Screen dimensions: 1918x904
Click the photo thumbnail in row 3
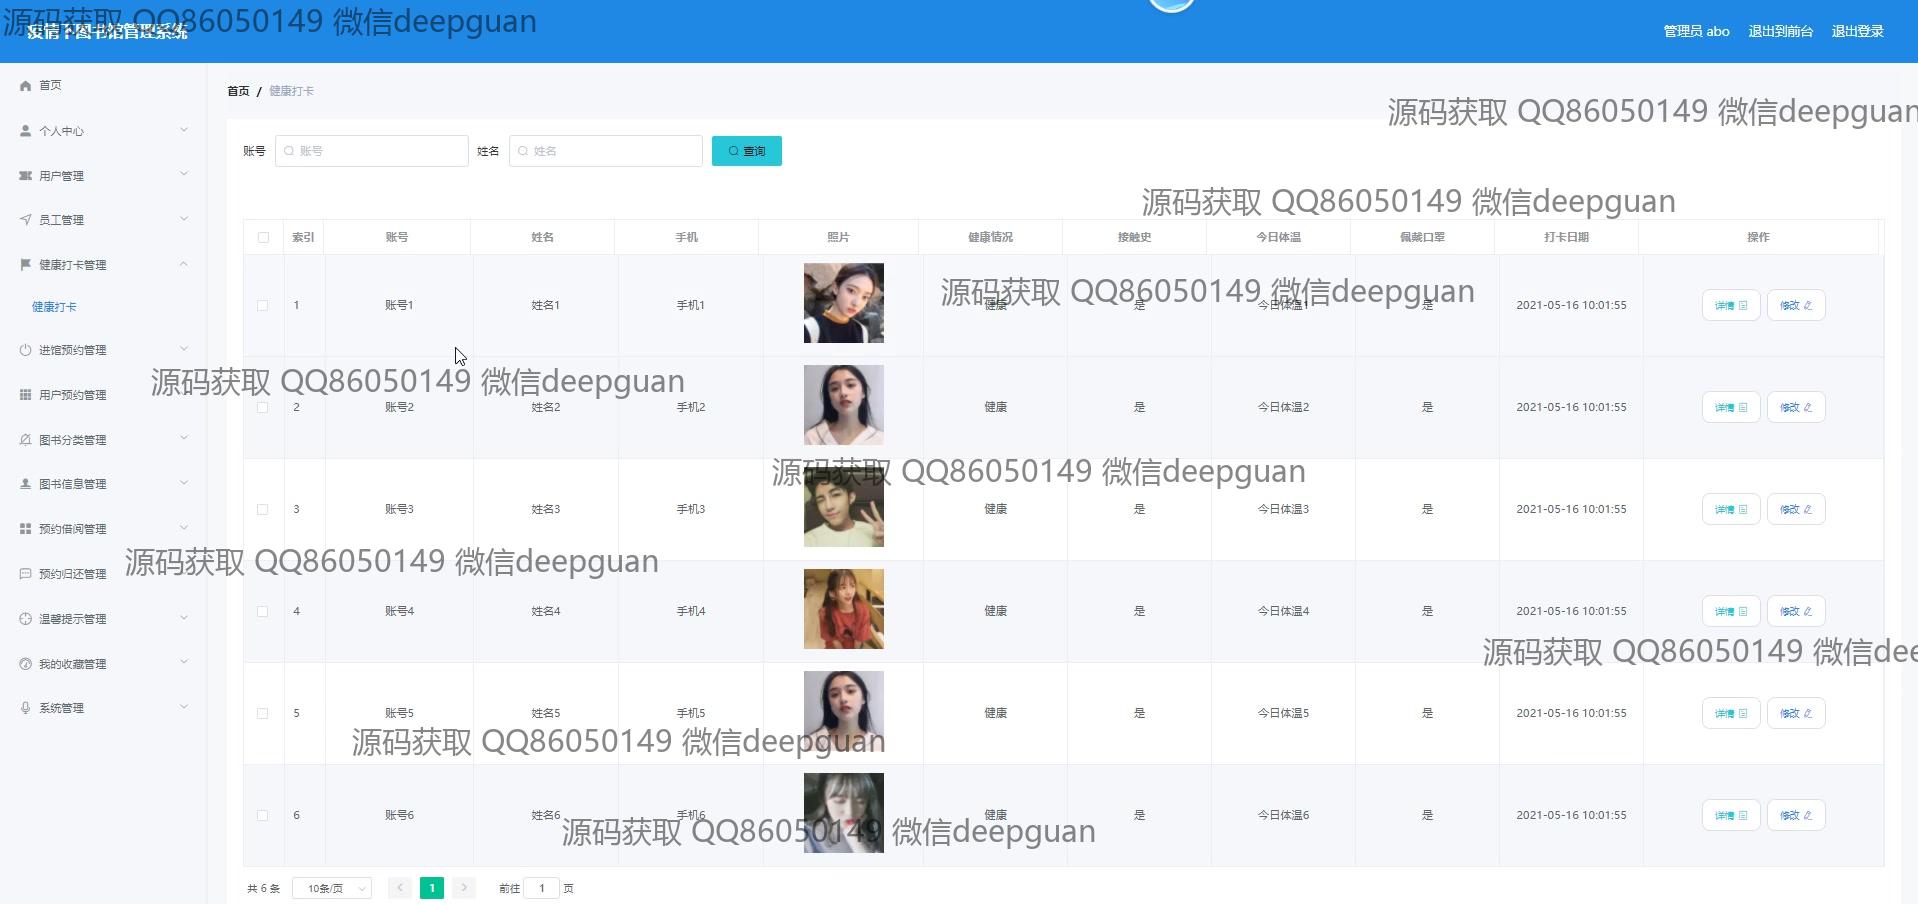pos(843,508)
